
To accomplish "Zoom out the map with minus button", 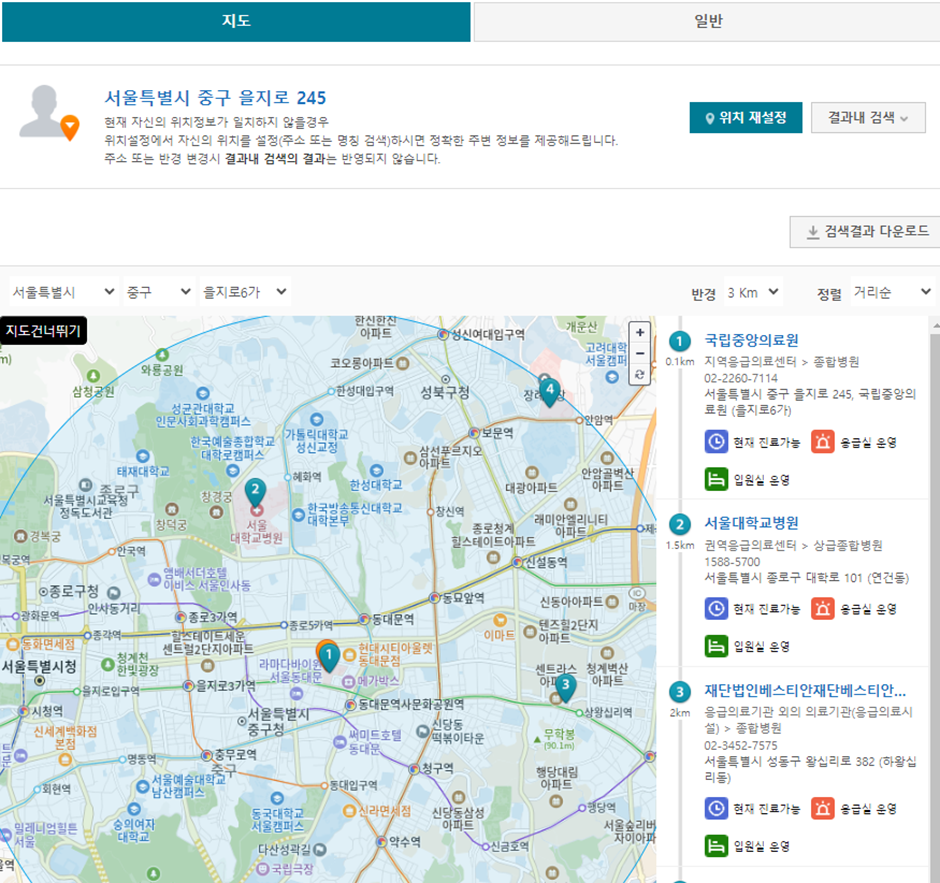I will tap(640, 353).
